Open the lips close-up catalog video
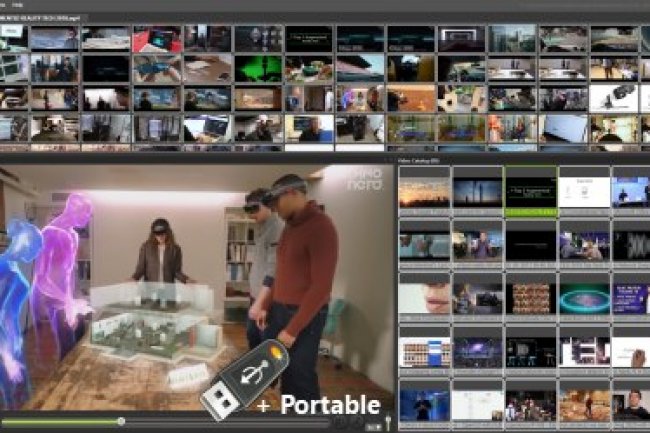The image size is (650, 433). 424,296
